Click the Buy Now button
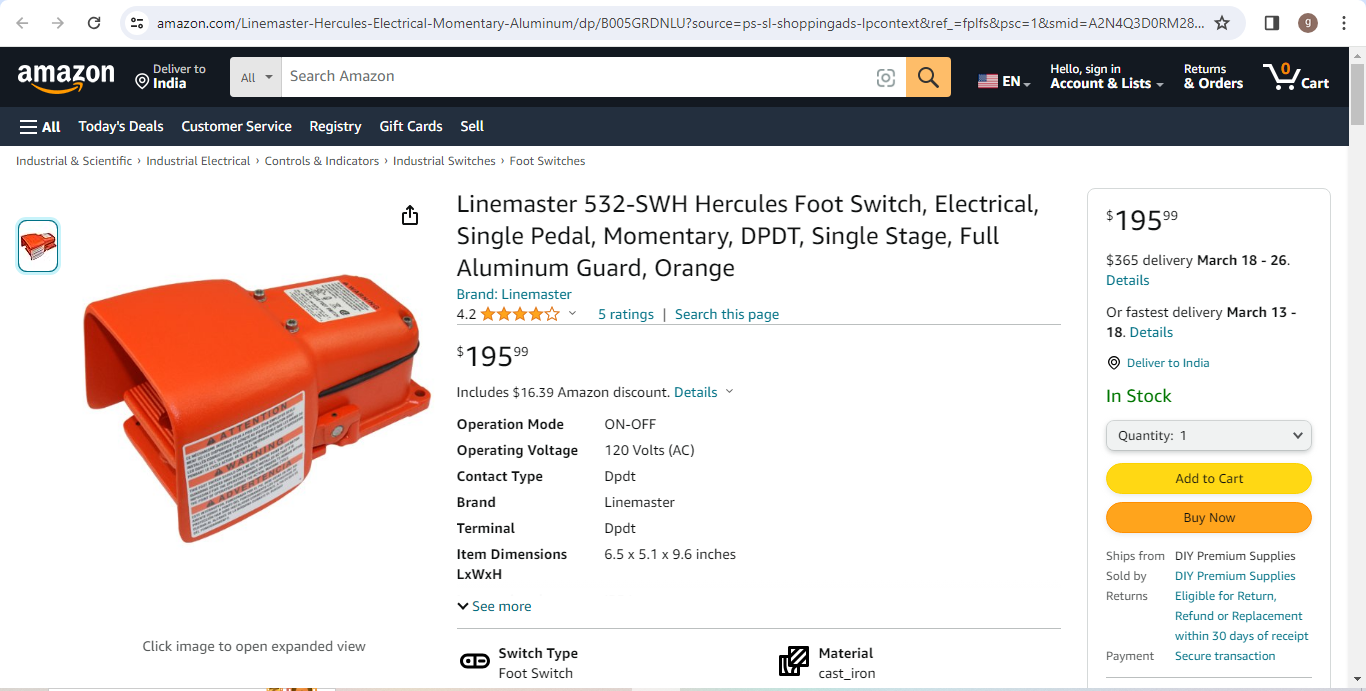Screen dimensions: 1366x691 click(1208, 518)
